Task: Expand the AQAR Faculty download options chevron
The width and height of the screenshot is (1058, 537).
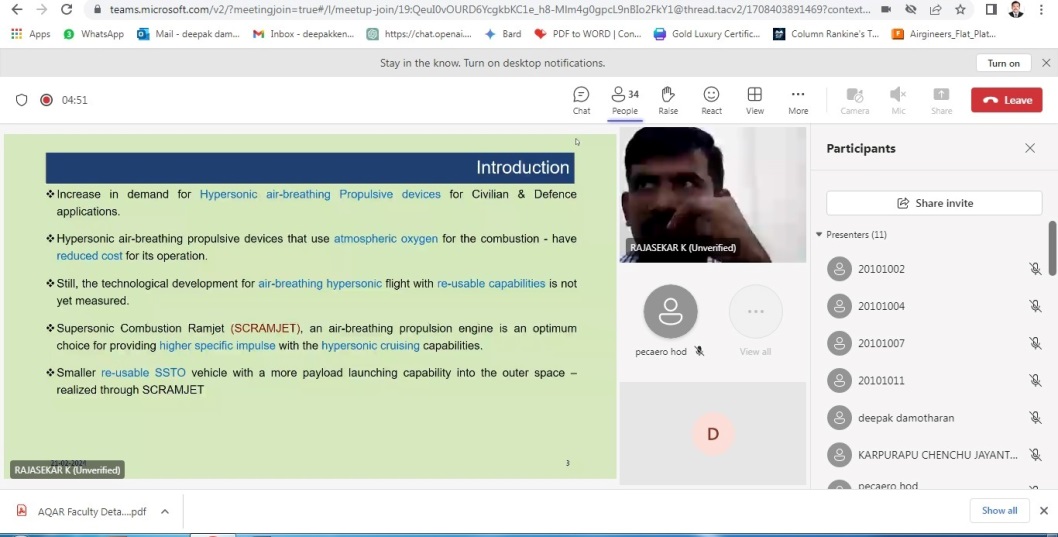Action: (165, 511)
